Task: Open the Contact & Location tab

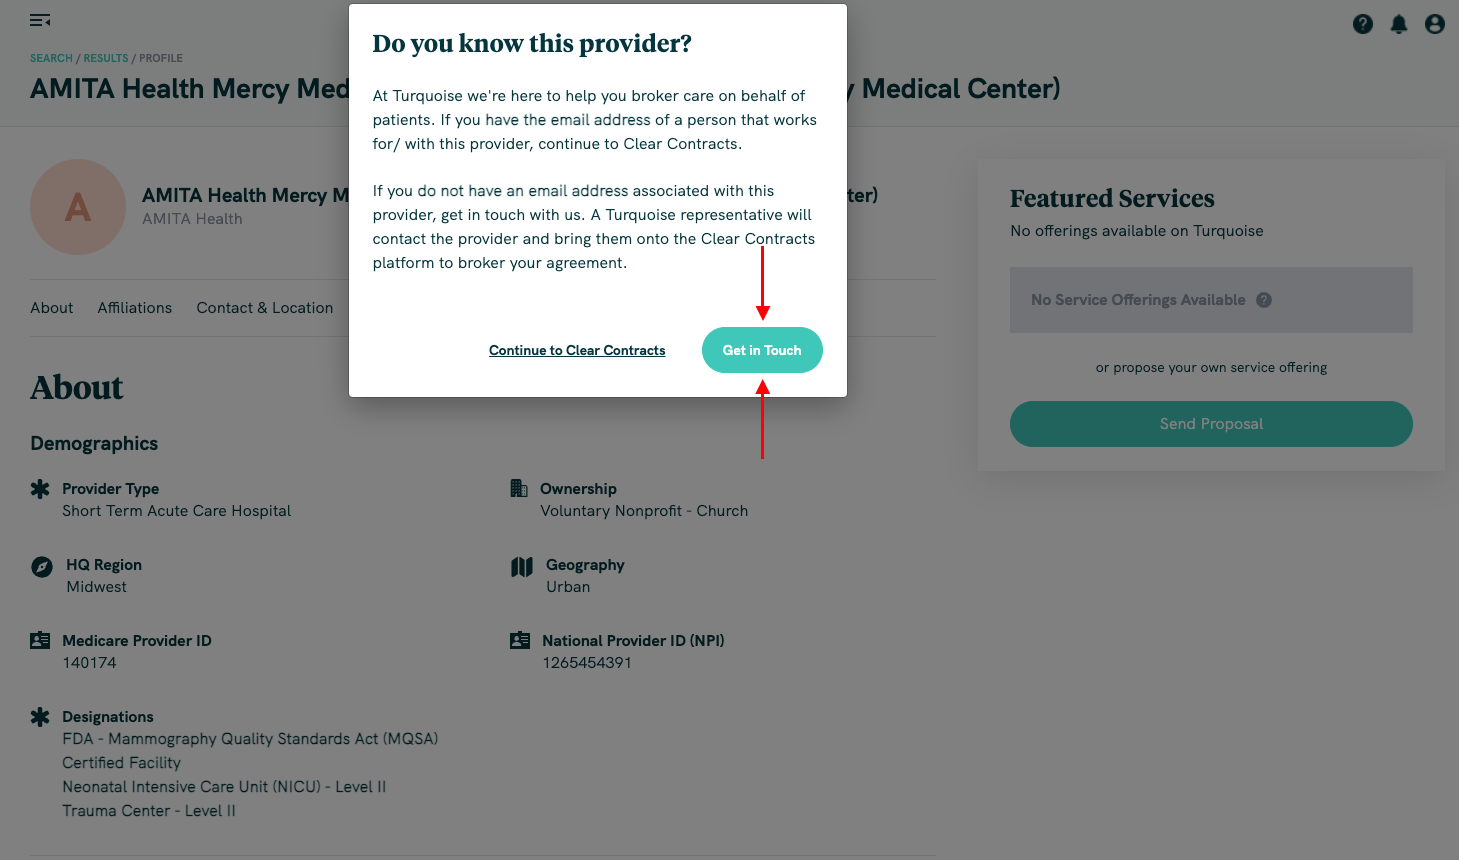Action: [x=265, y=308]
